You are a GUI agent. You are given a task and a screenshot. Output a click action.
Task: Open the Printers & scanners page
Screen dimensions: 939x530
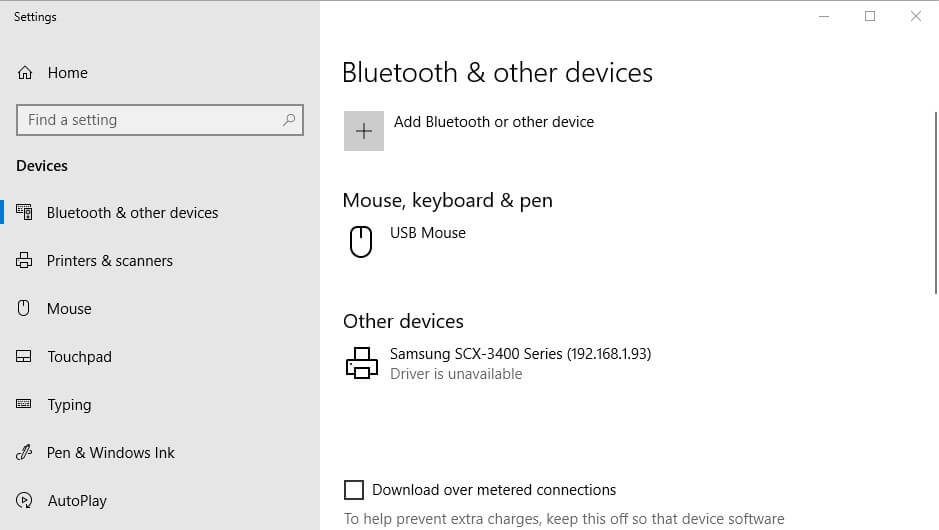click(x=110, y=261)
